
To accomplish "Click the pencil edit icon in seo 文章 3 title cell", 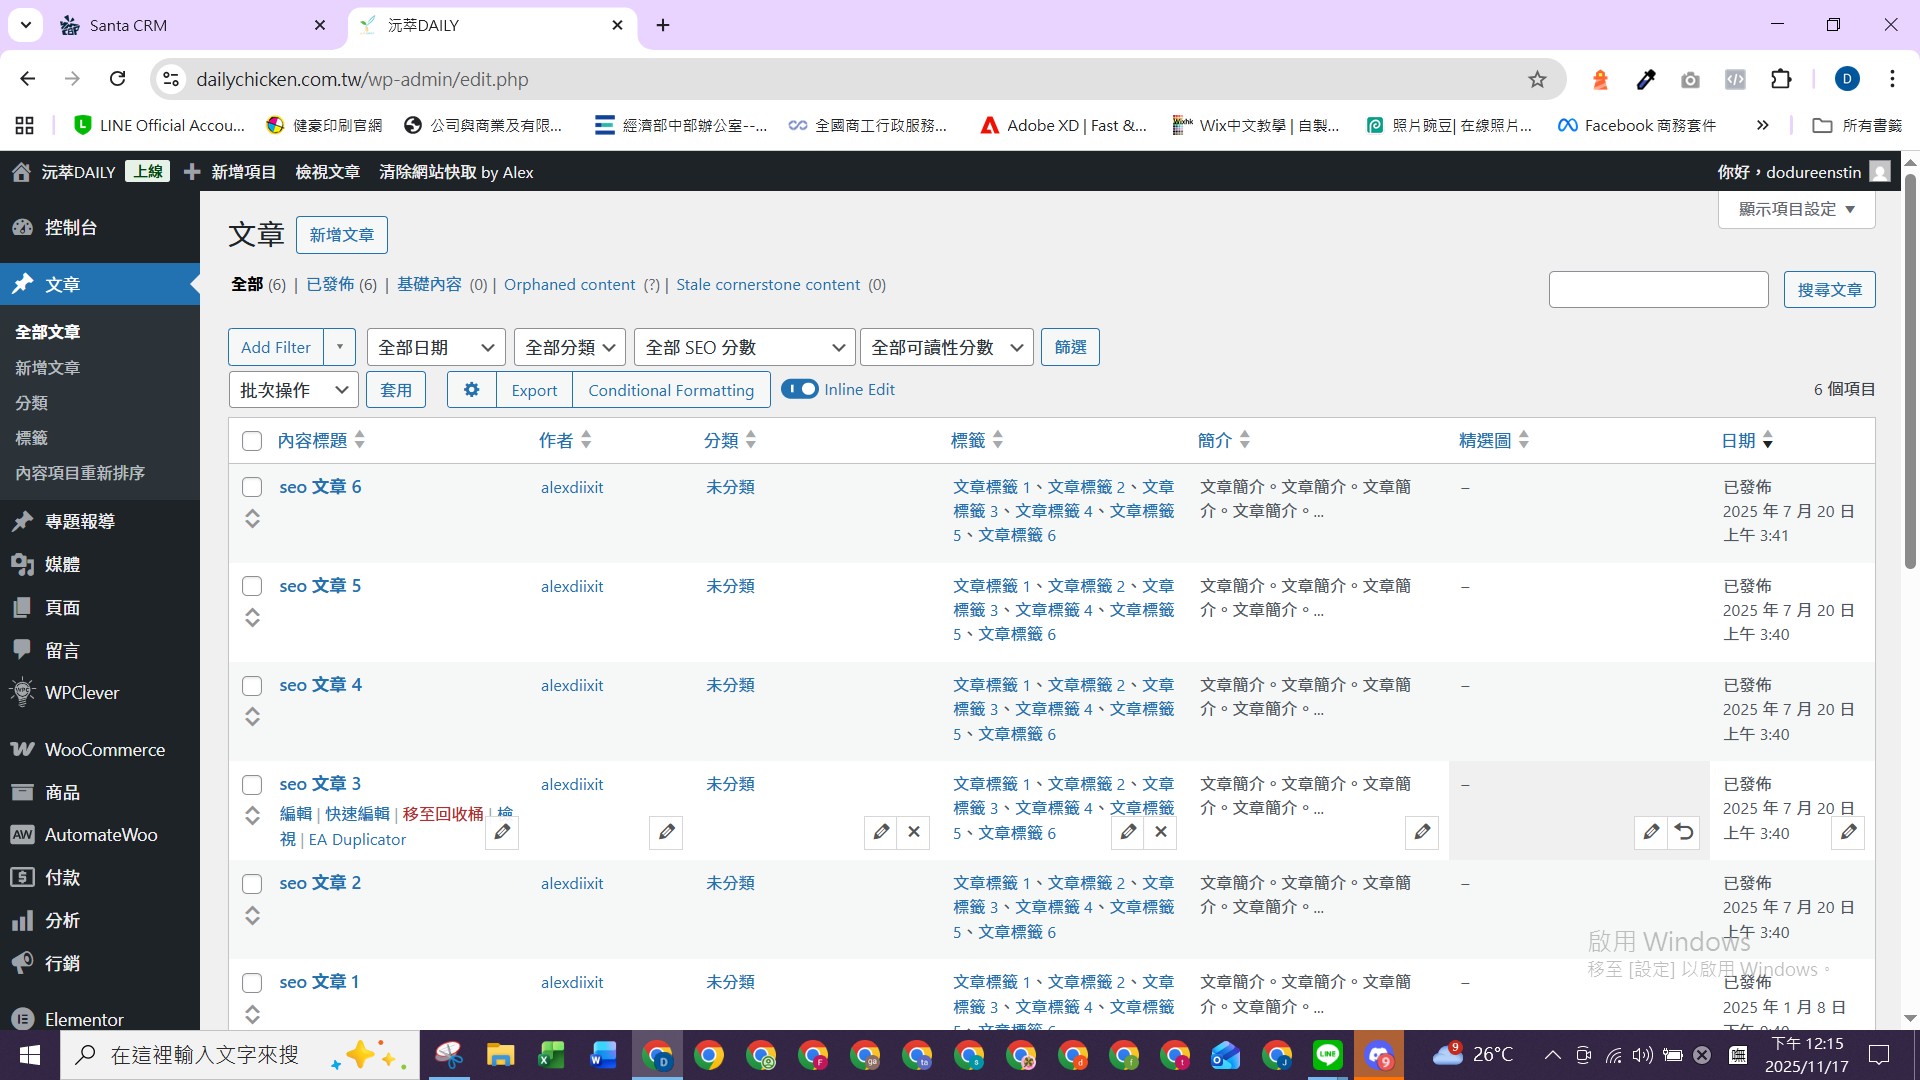I will (x=502, y=832).
